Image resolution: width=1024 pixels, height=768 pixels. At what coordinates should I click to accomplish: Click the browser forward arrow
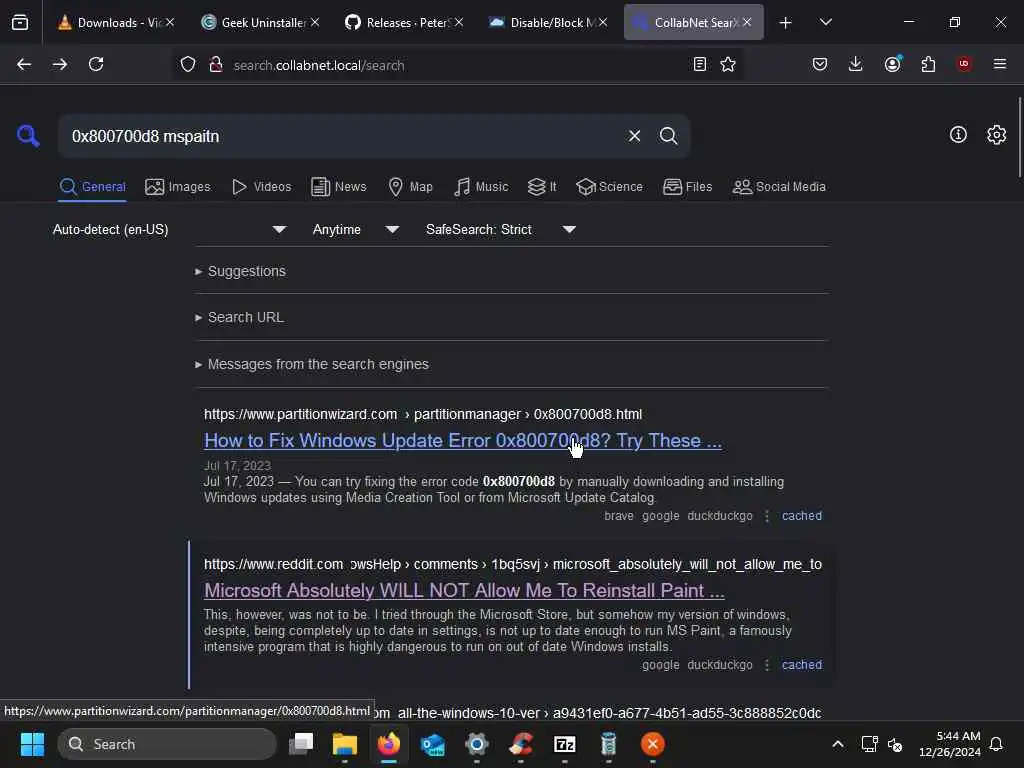(60, 64)
